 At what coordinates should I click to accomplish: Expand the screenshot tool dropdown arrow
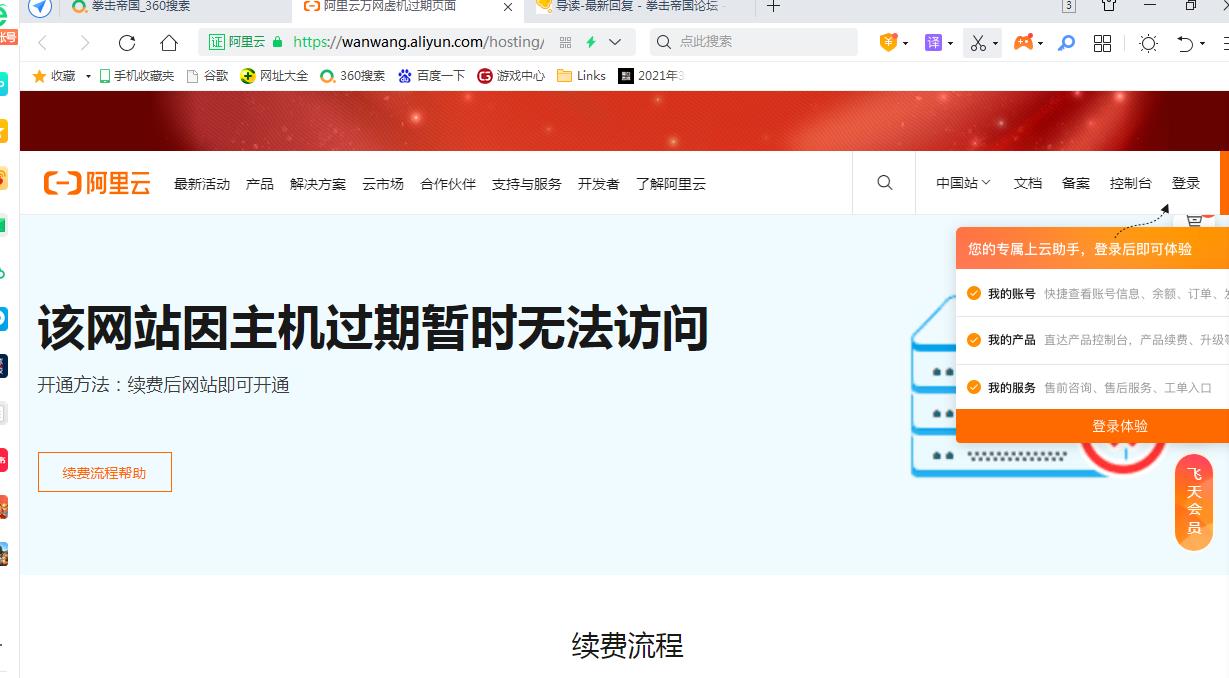coord(995,44)
